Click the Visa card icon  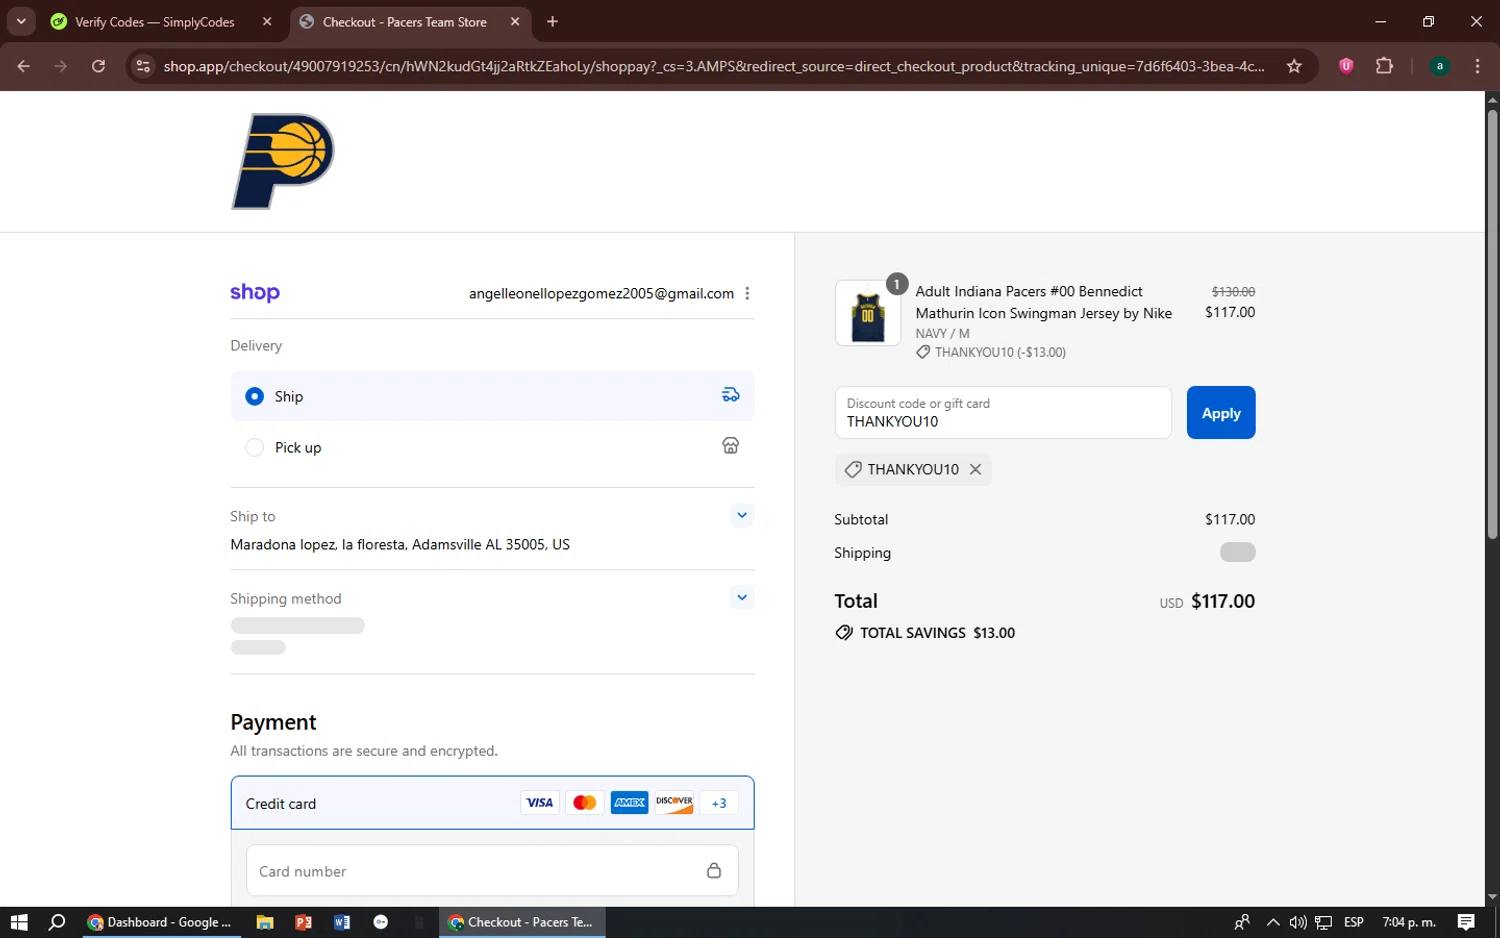point(540,803)
